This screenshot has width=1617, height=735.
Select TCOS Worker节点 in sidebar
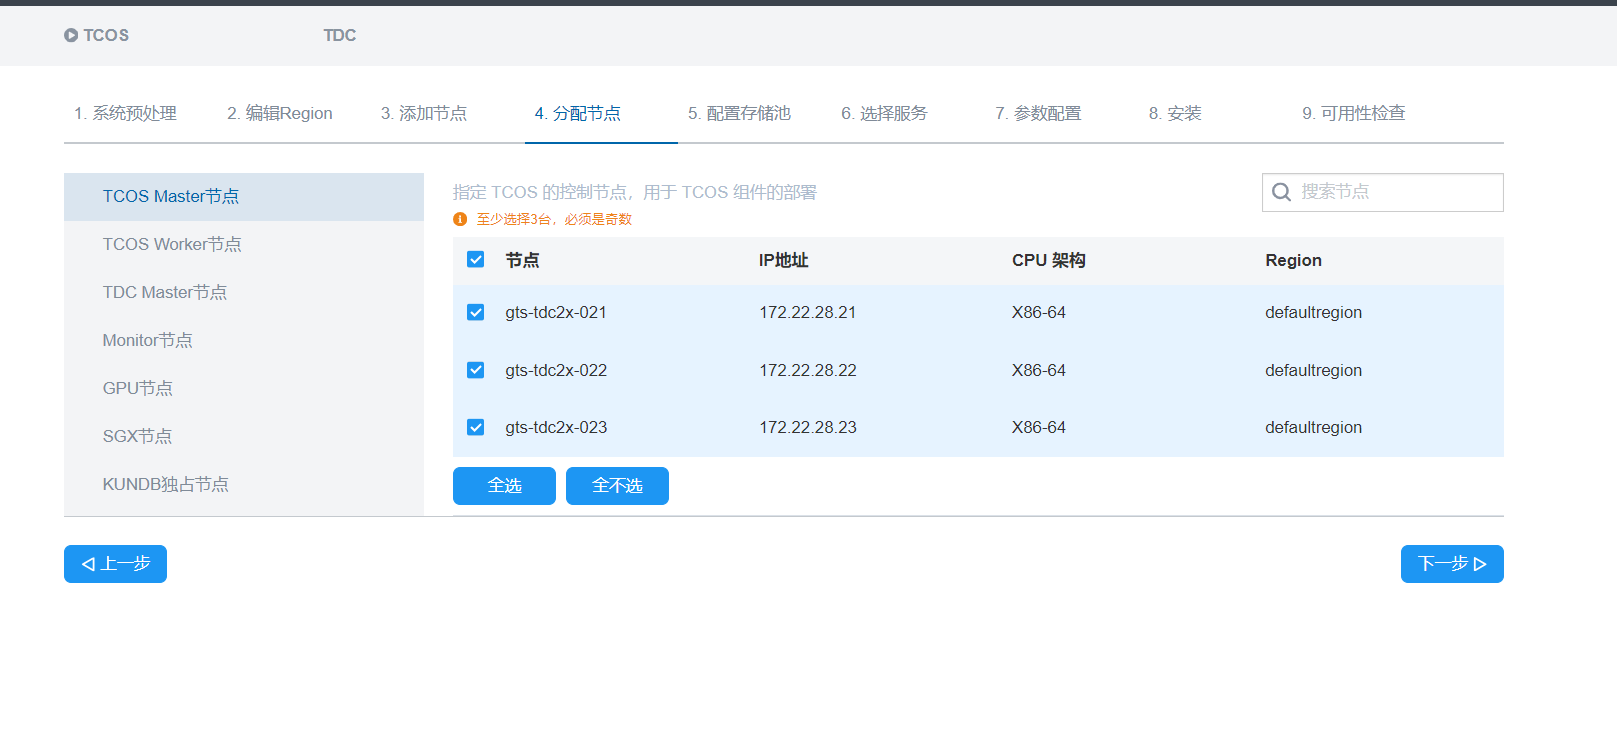244,244
